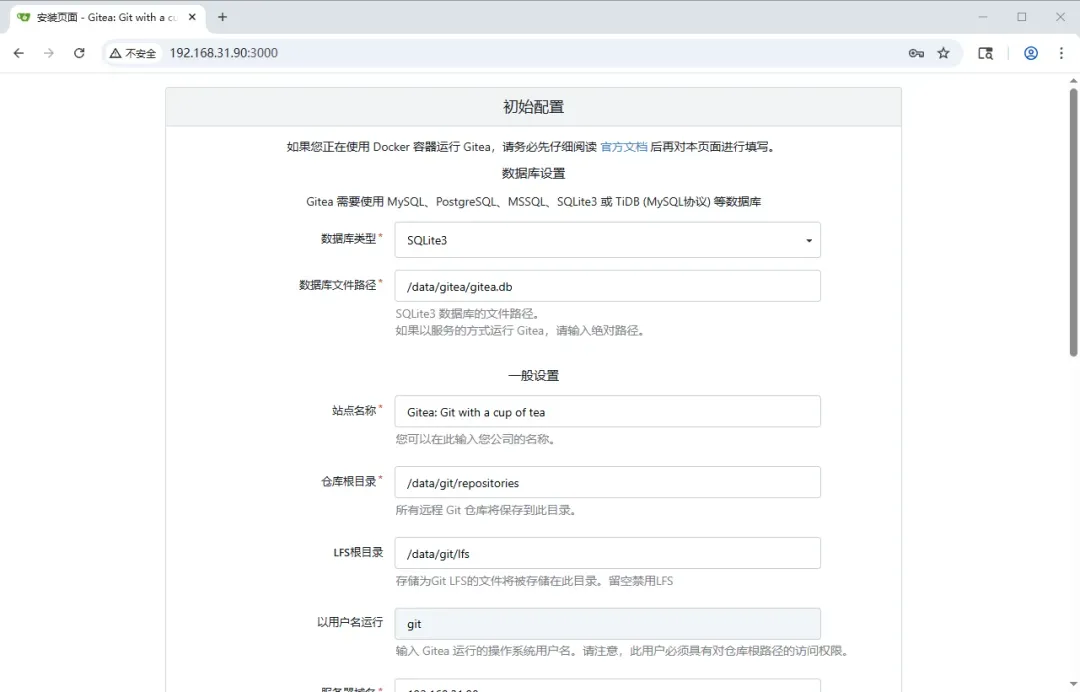The image size is (1080, 692).
Task: Click the LFS根目录 label
Action: [x=358, y=552]
